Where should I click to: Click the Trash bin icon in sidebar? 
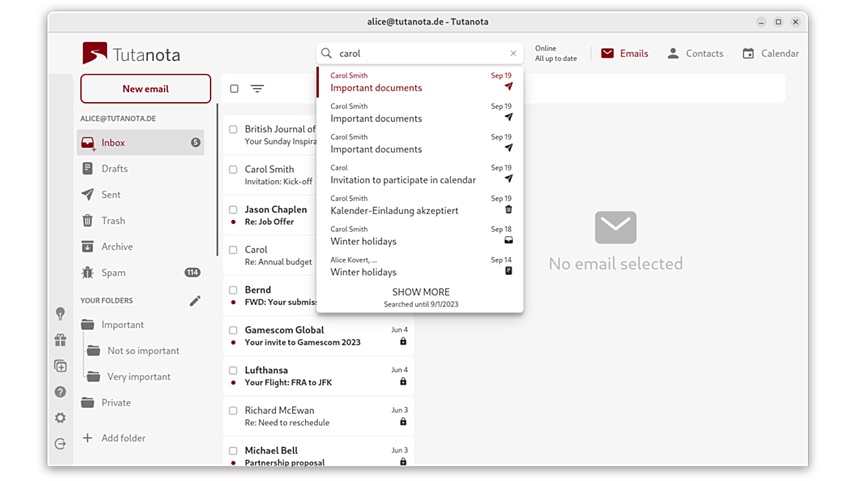pos(87,221)
